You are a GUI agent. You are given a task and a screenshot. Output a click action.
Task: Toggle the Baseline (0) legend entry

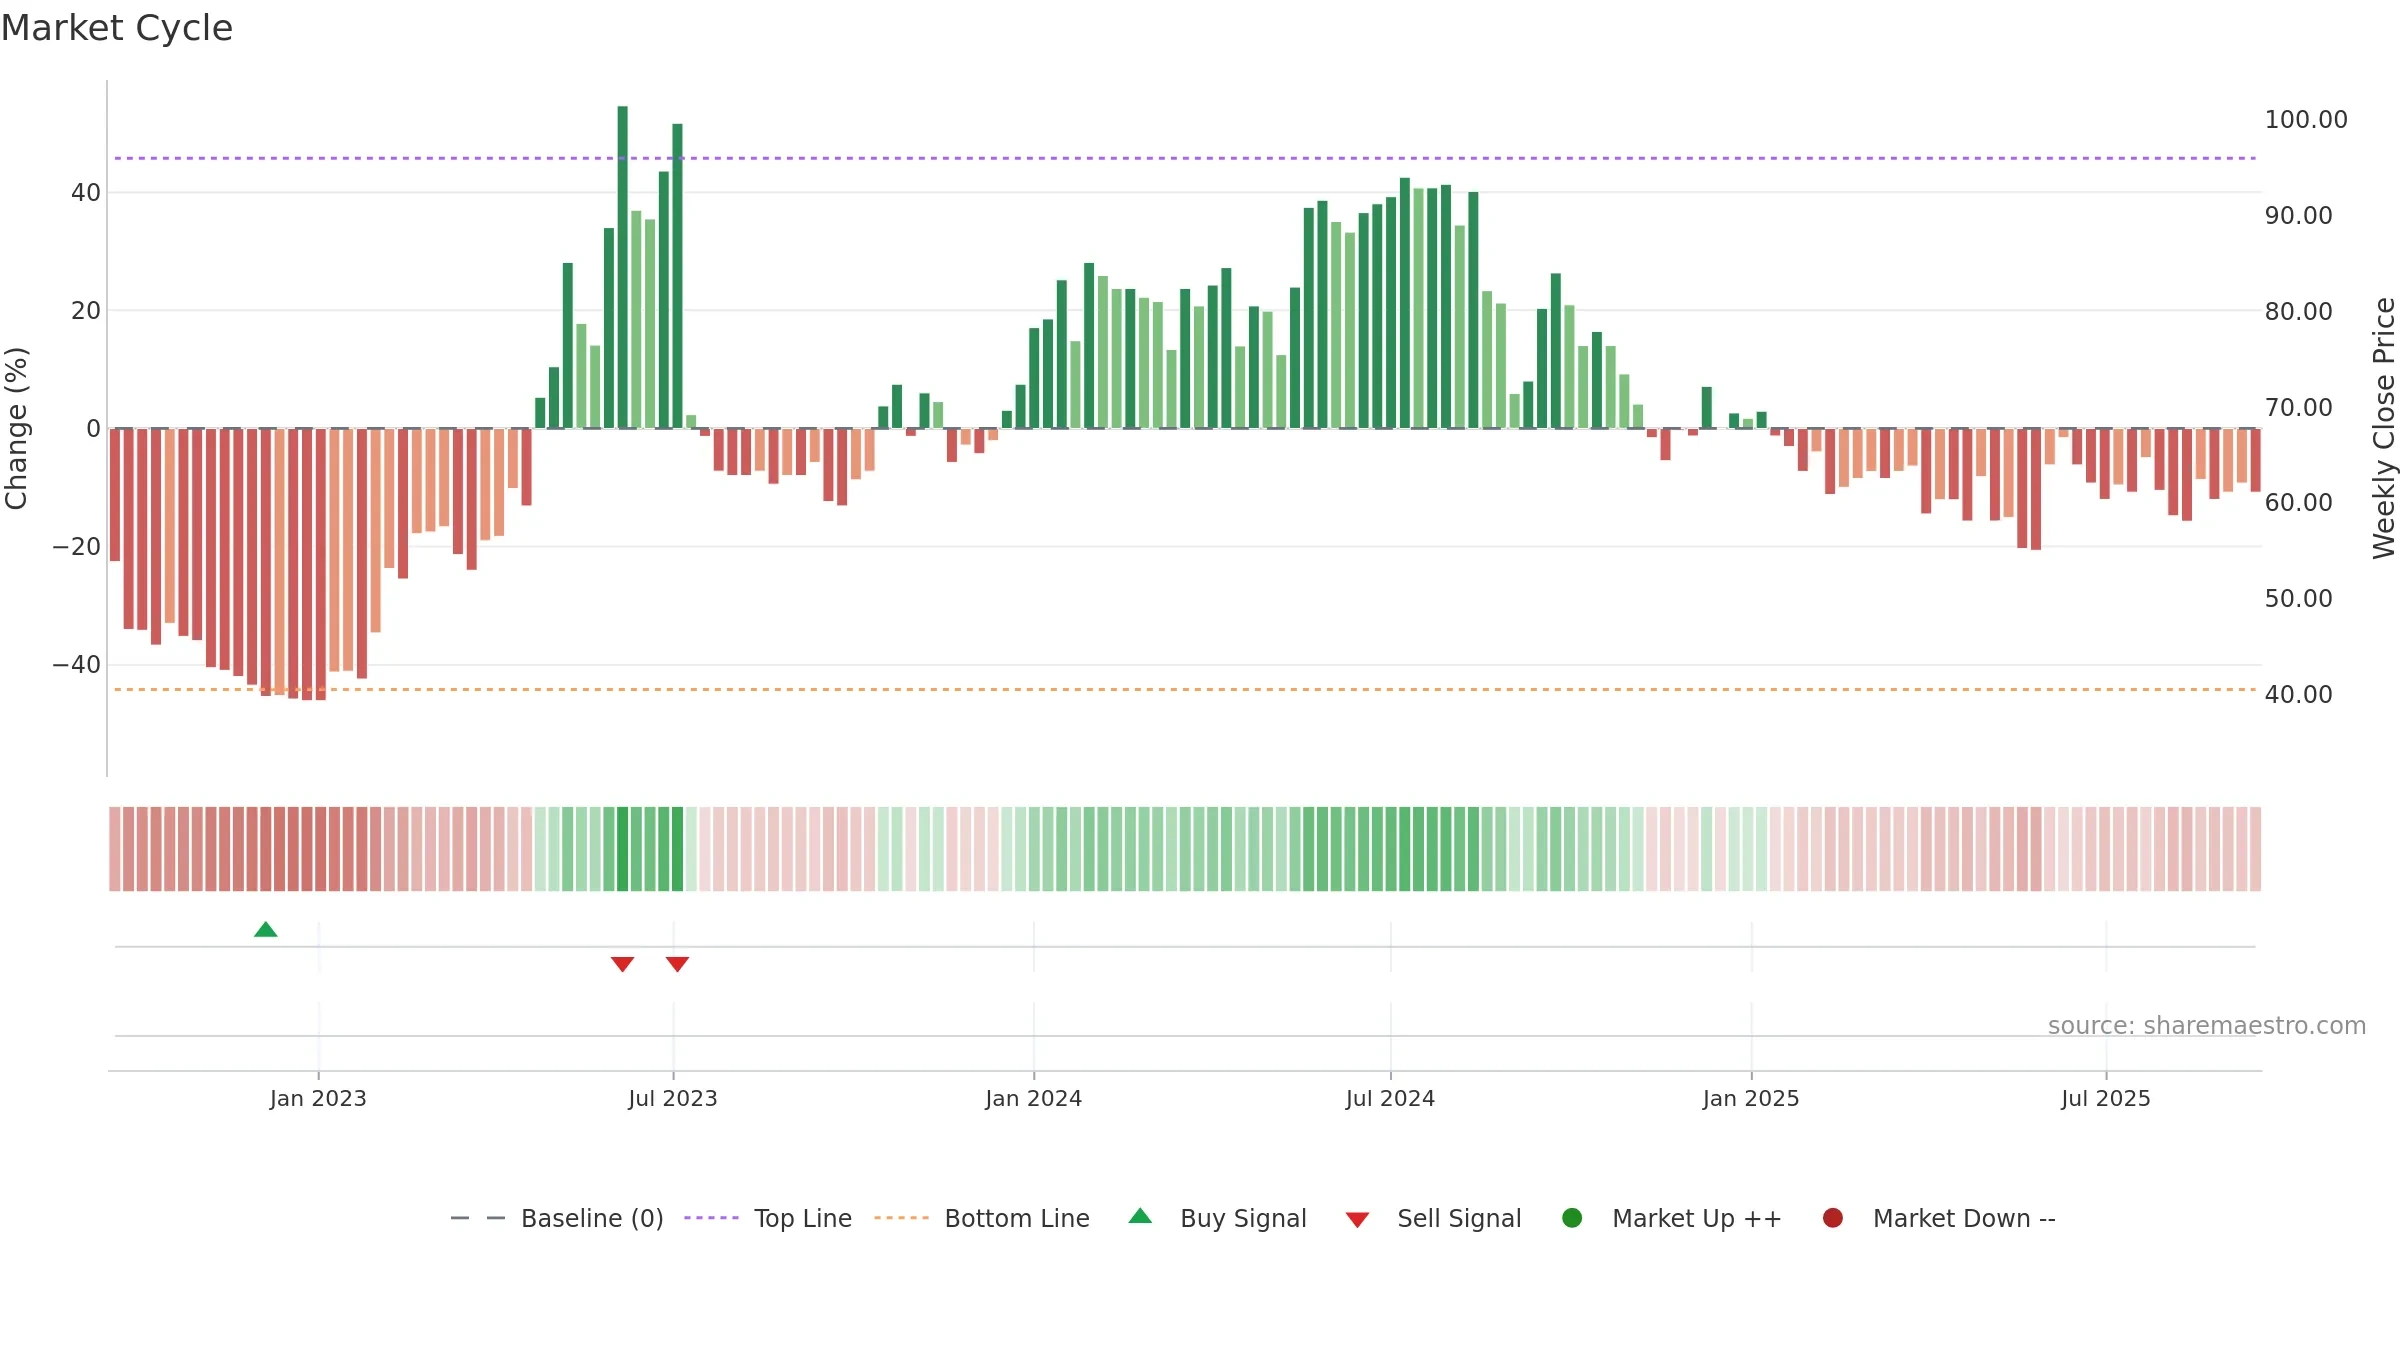pos(557,1218)
